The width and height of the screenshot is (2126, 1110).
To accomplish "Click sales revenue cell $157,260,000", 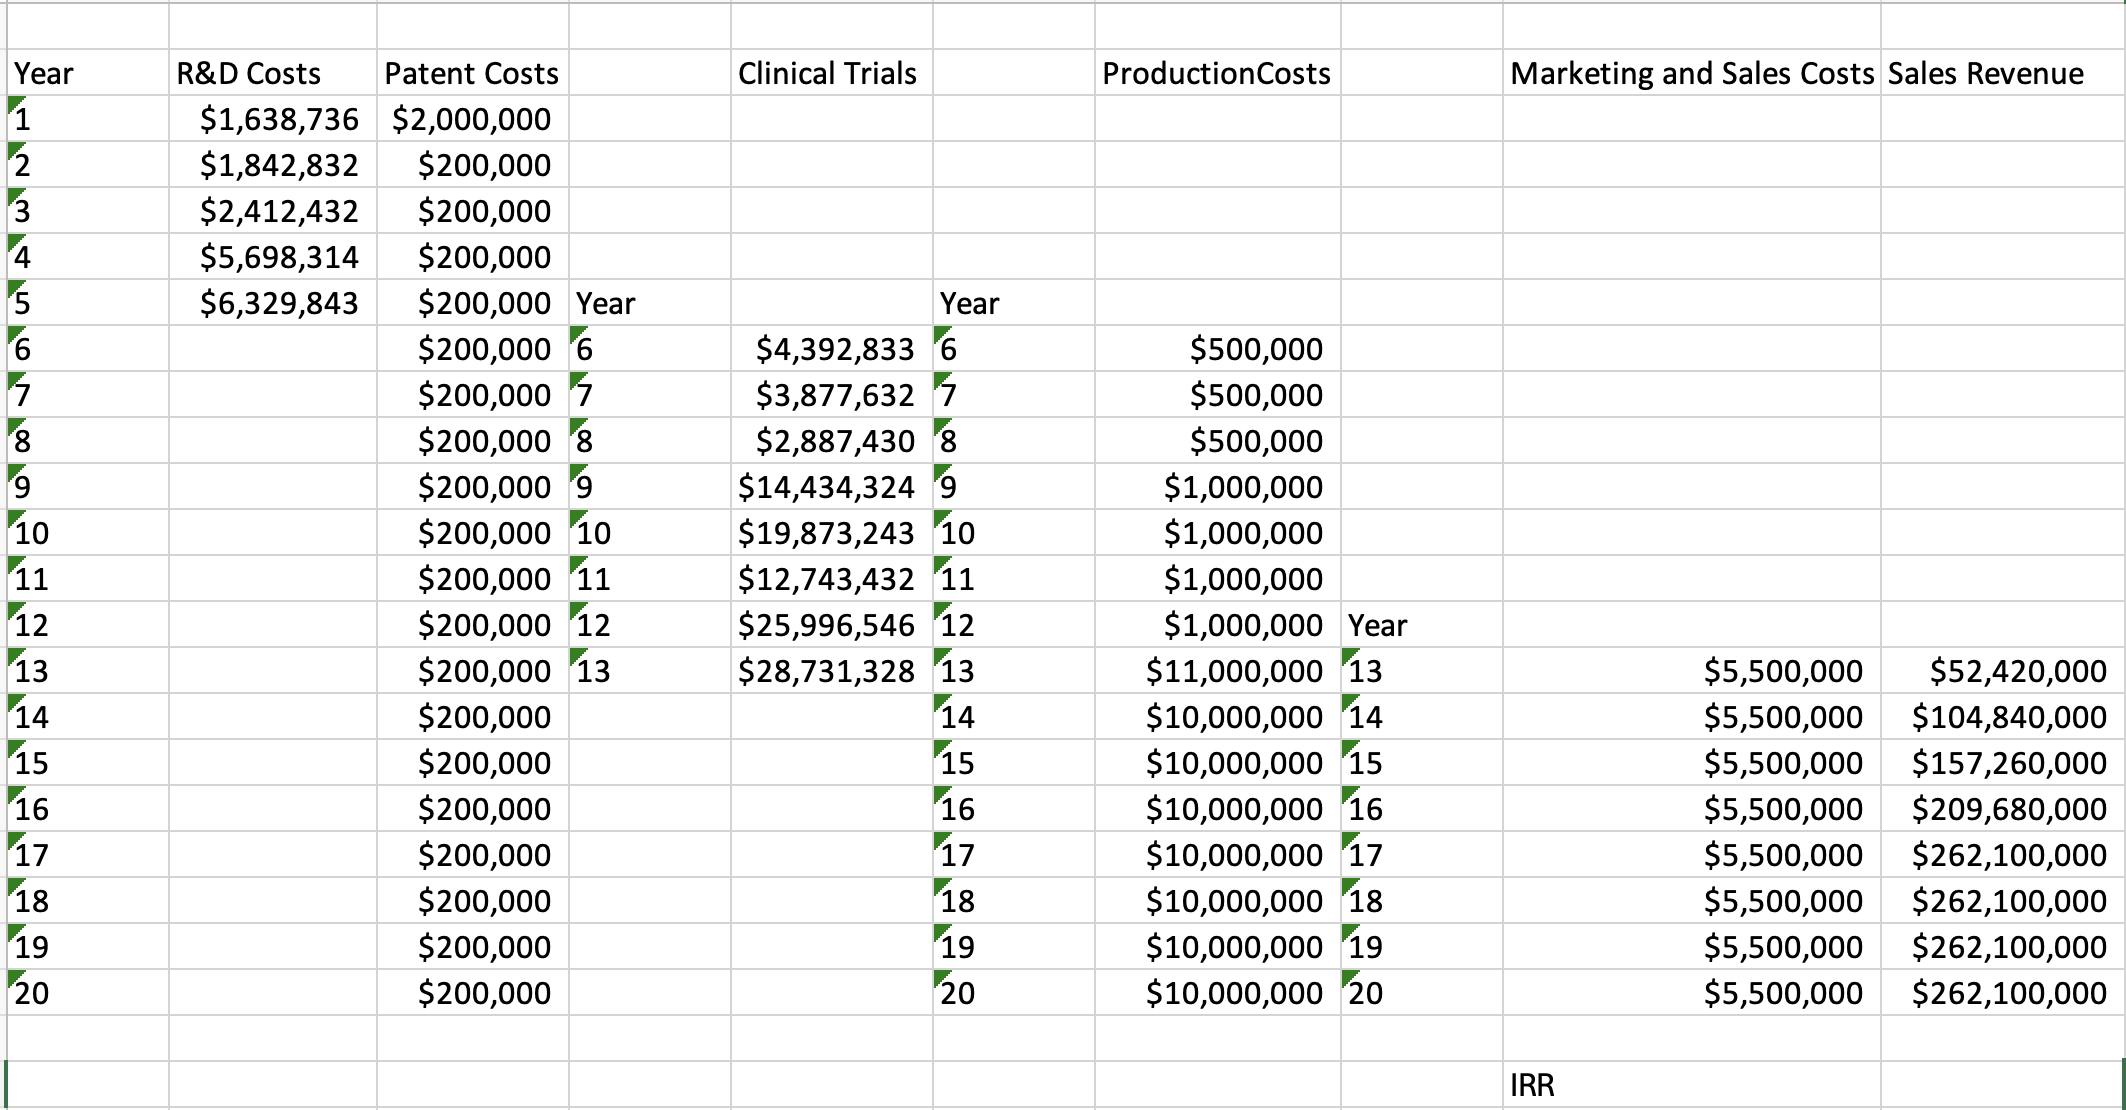I will pyautogui.click(x=2003, y=763).
